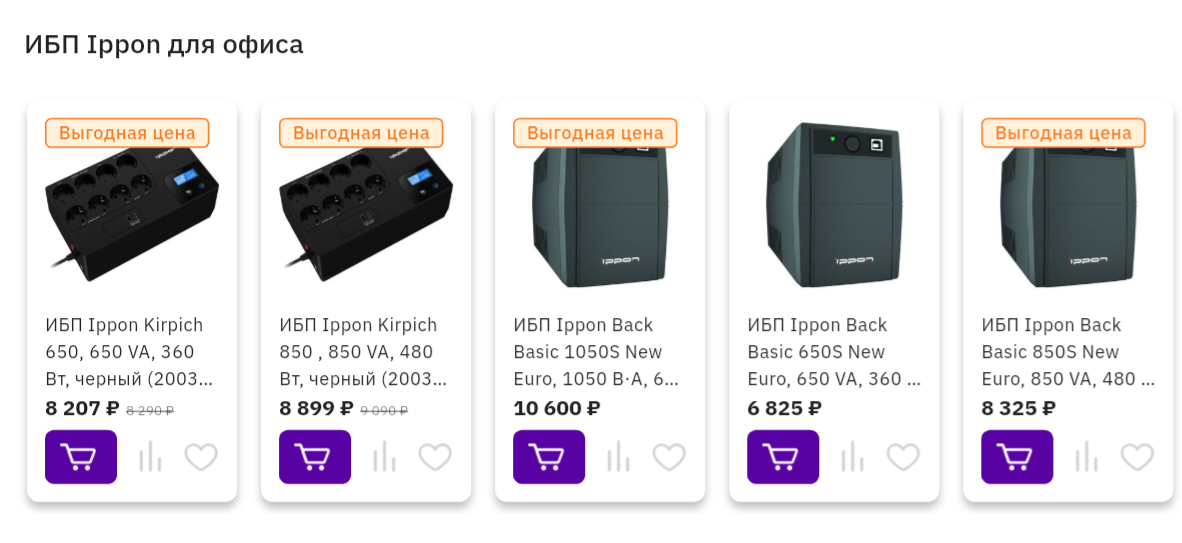This screenshot has height=543, width=1182.
Task: Add Back Basic 1050S to cart
Action: pyautogui.click(x=549, y=457)
